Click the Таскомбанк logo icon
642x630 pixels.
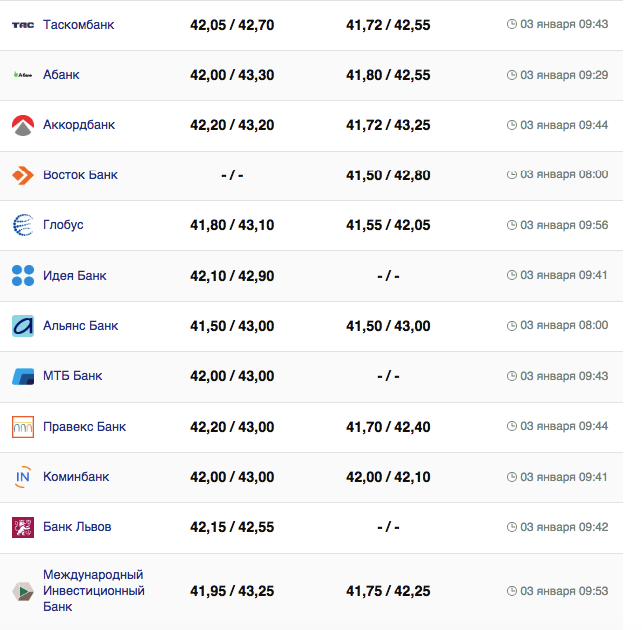[22, 24]
